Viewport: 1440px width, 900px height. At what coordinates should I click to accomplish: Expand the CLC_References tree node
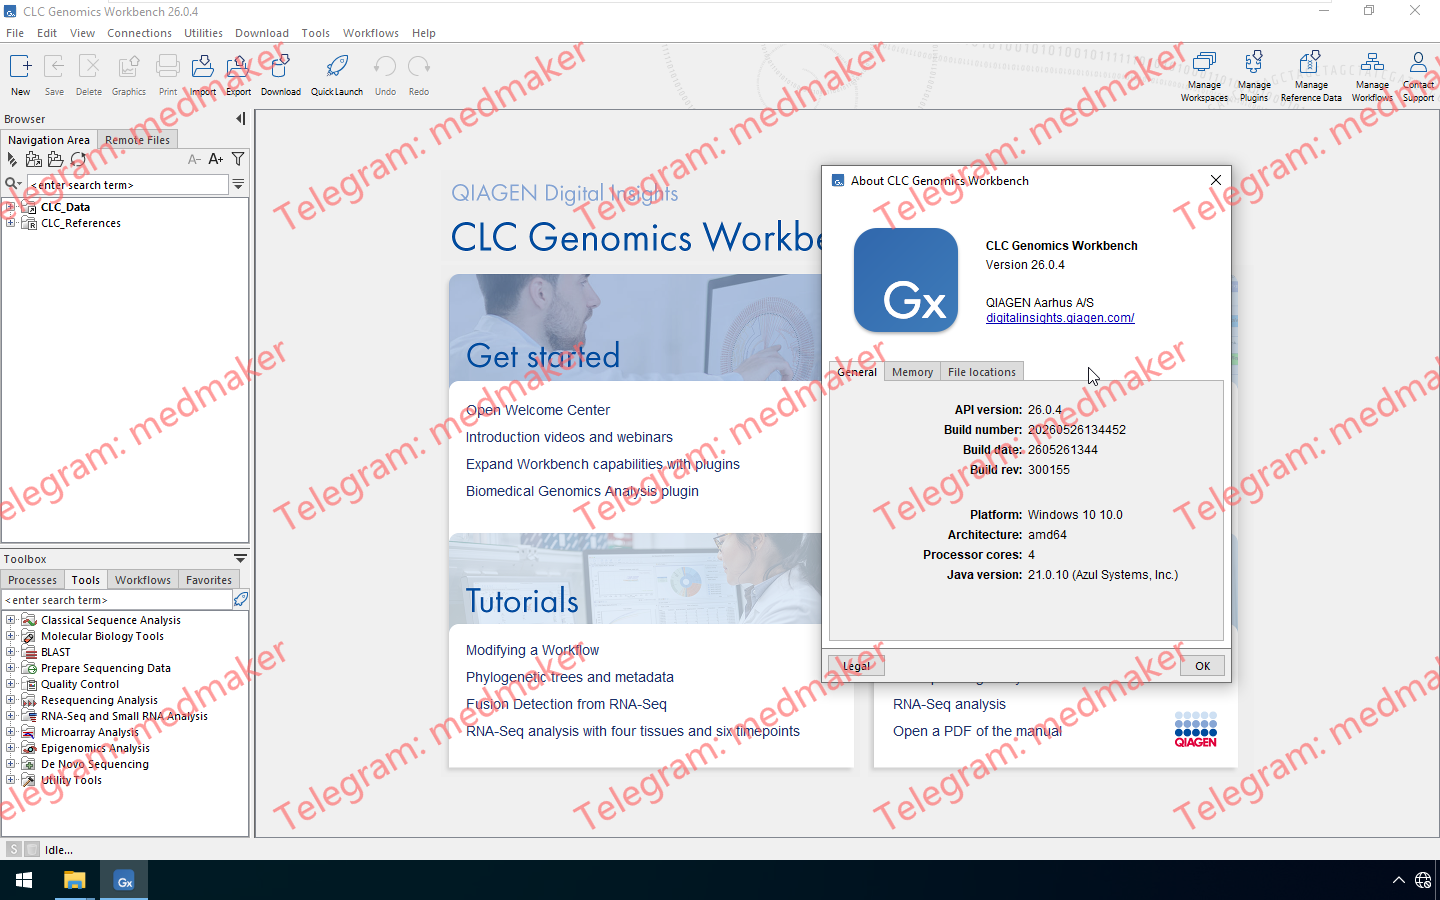(10, 223)
